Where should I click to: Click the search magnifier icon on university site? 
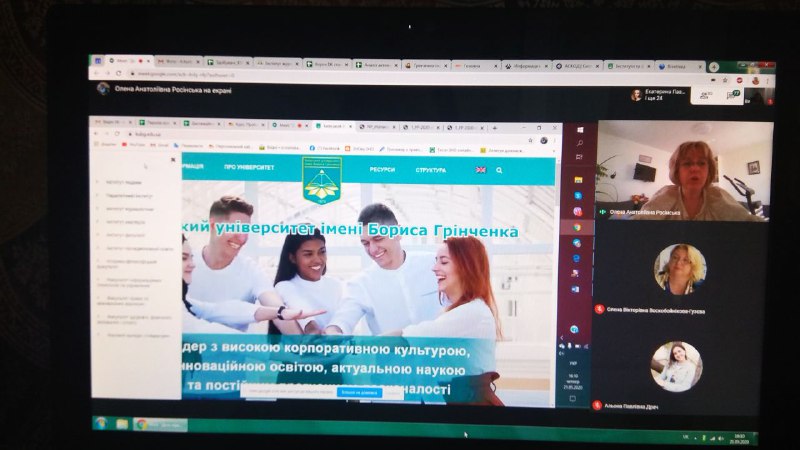click(x=499, y=170)
